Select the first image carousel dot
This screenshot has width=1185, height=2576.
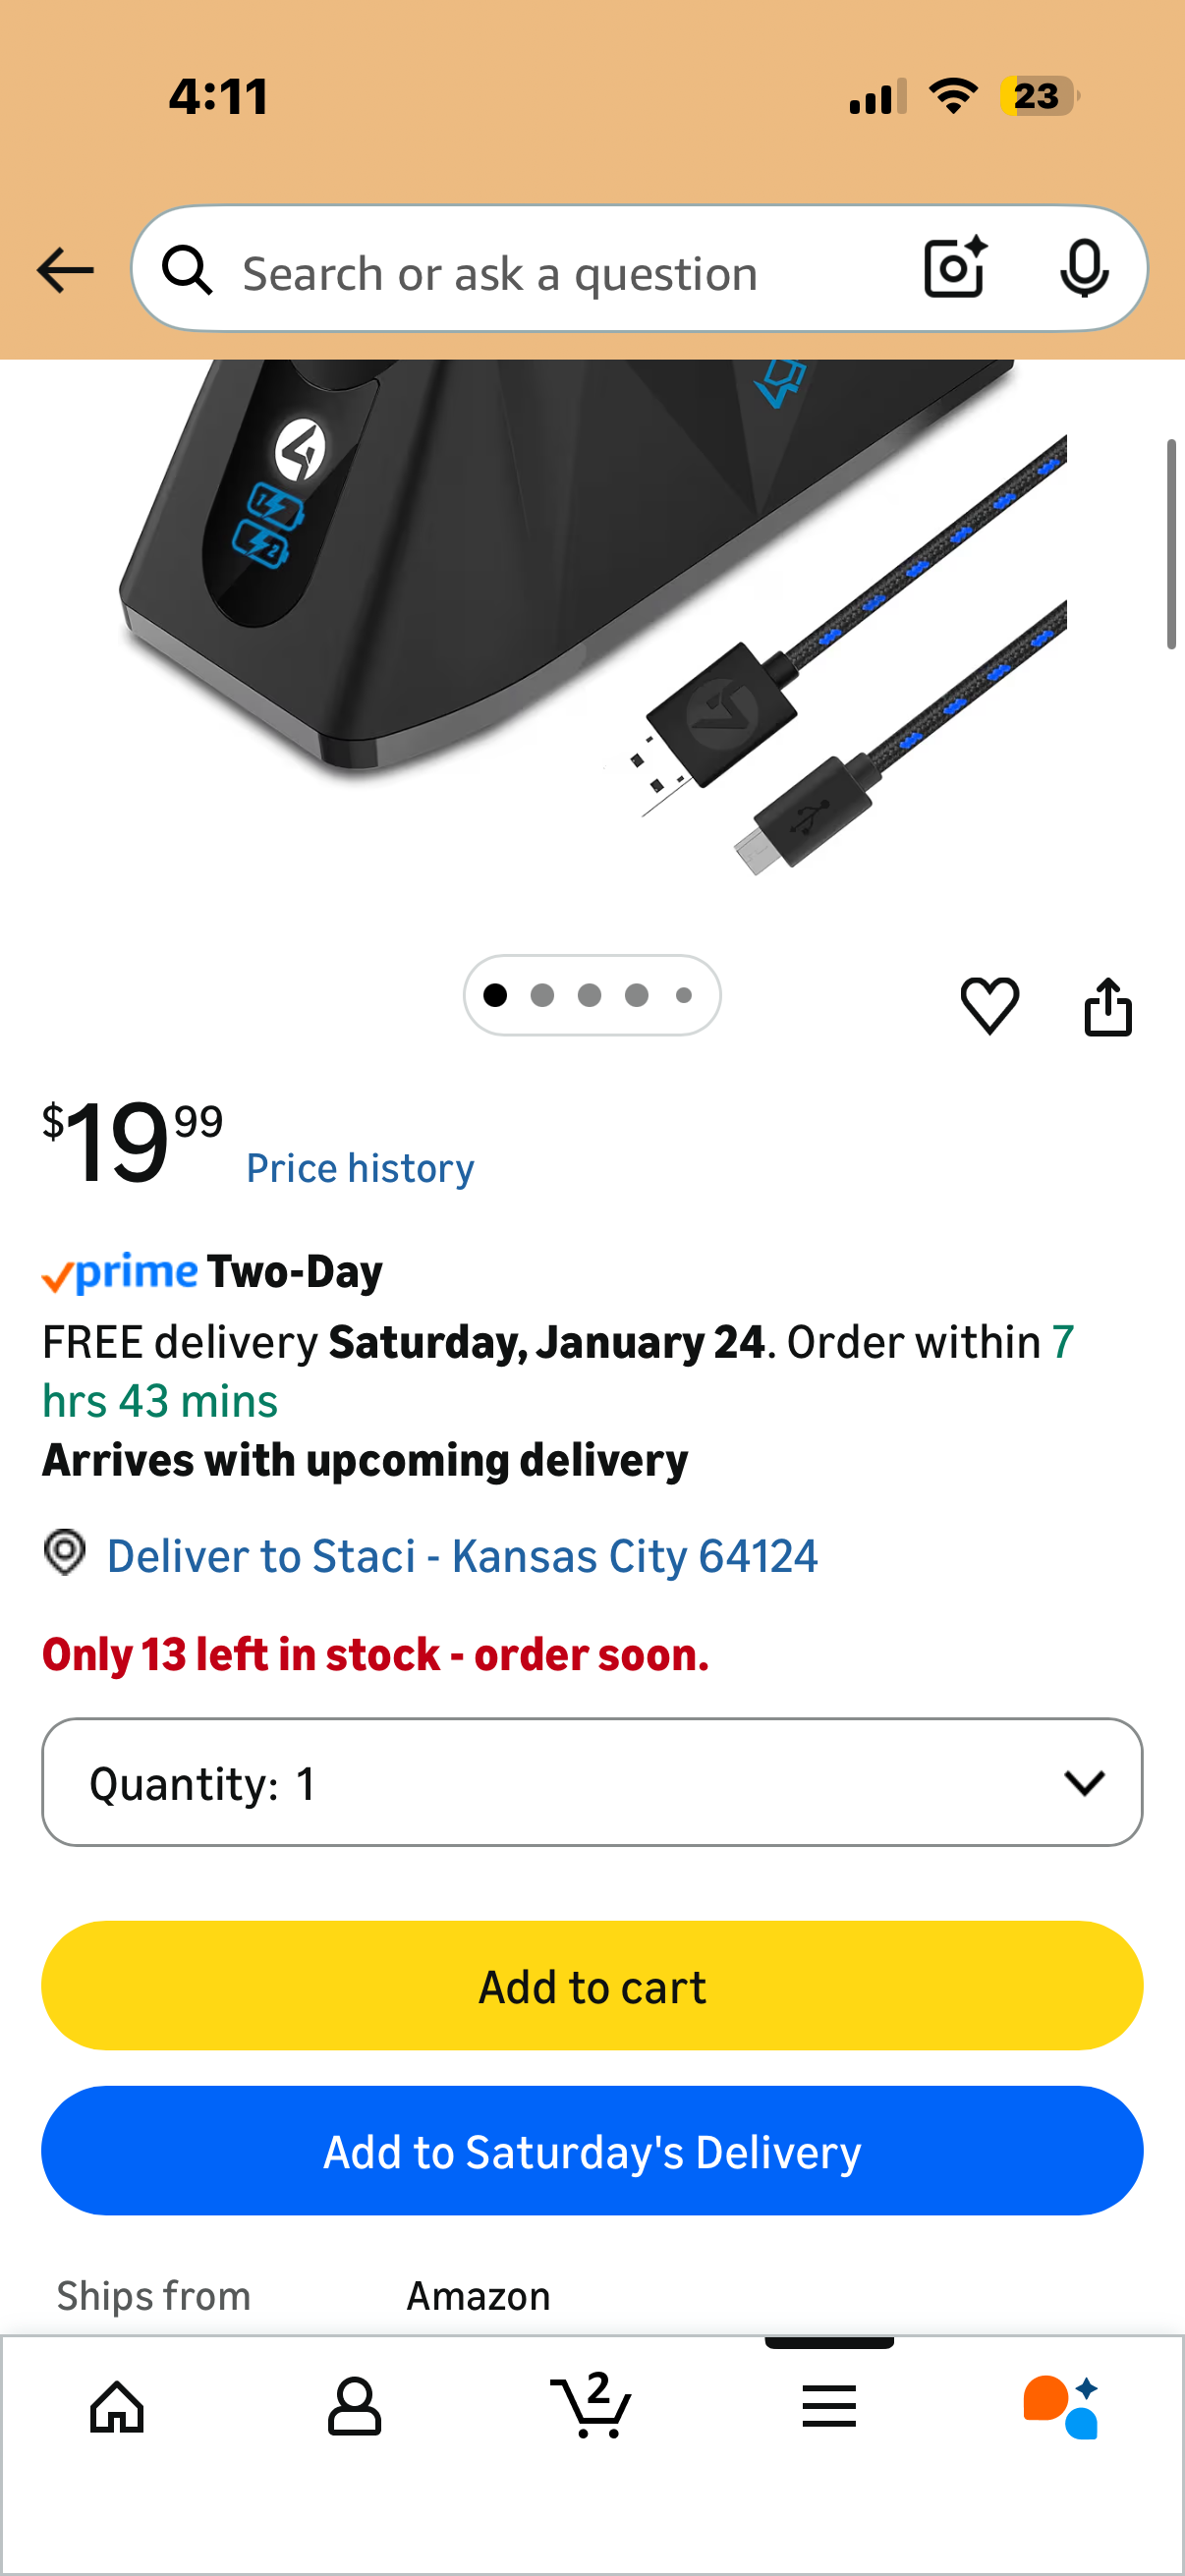[x=496, y=995]
